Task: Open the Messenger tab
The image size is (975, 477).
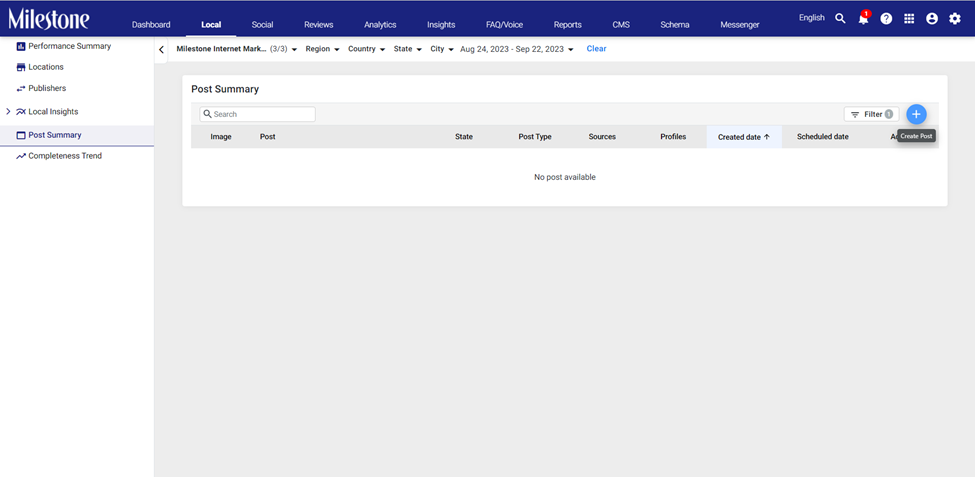Action: coord(740,25)
